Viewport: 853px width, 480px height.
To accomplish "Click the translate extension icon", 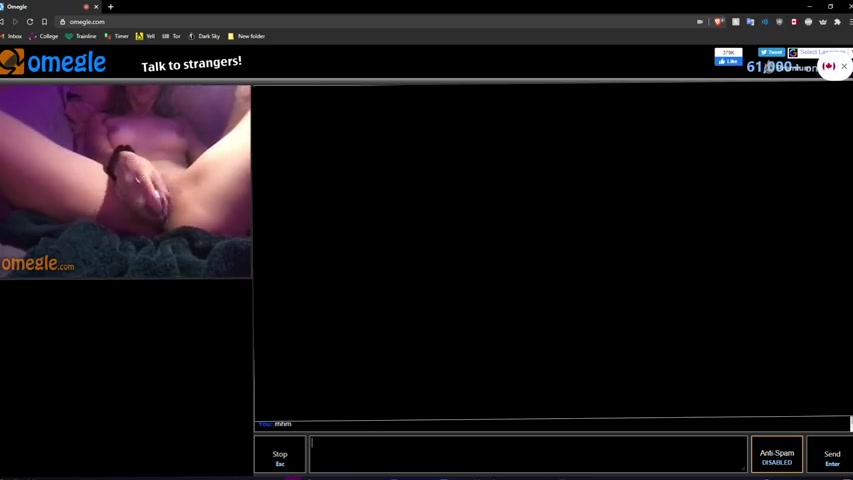I will coord(750,22).
